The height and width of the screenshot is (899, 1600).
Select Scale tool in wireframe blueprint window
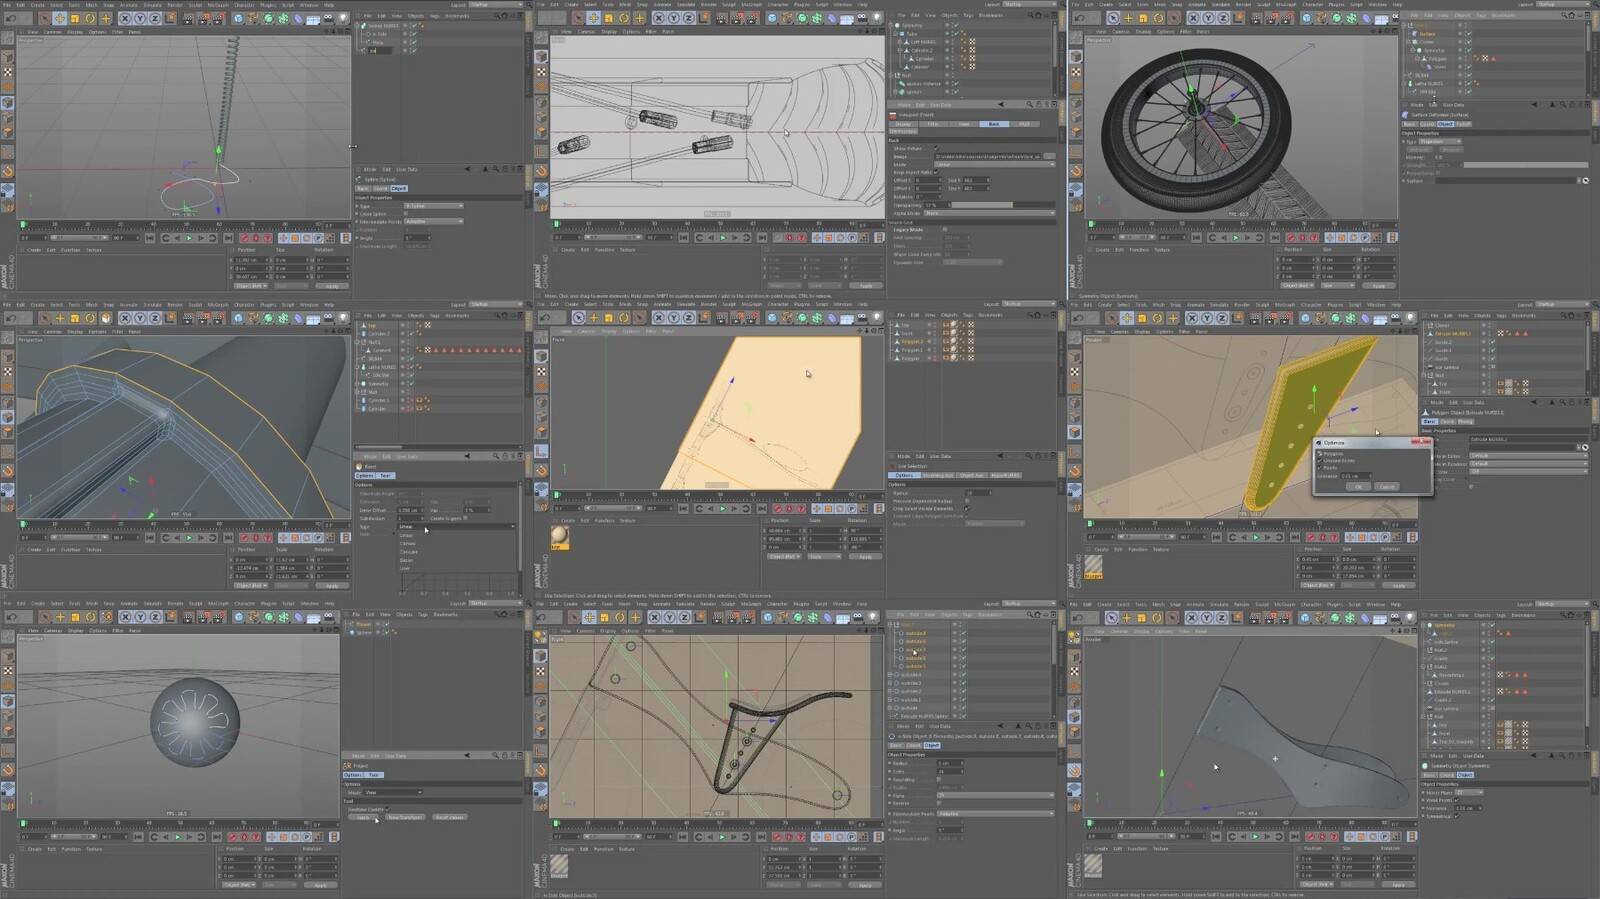pyautogui.click(x=609, y=18)
